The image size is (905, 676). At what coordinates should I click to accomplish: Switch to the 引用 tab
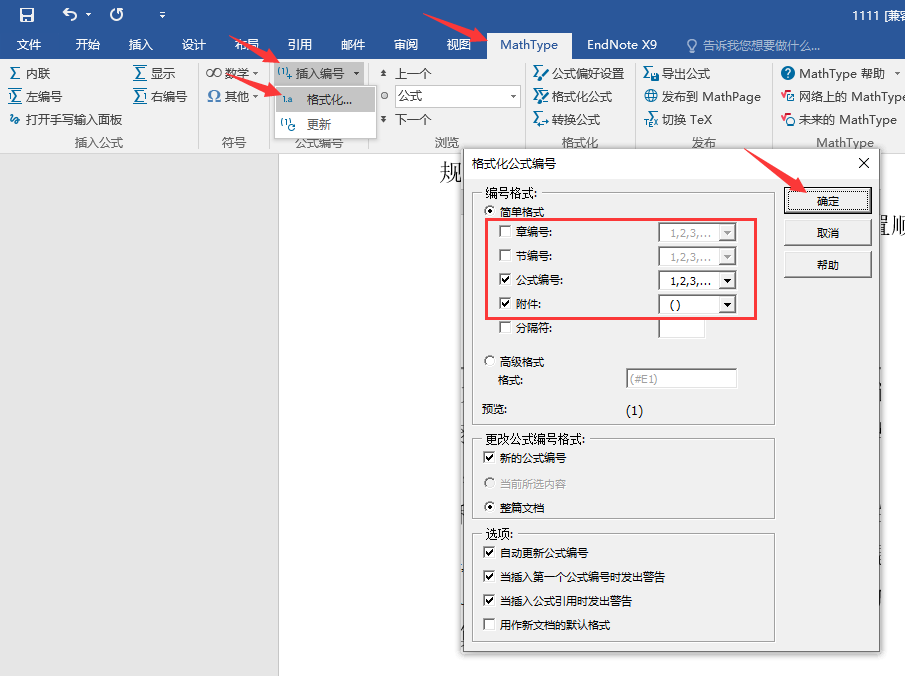point(300,45)
